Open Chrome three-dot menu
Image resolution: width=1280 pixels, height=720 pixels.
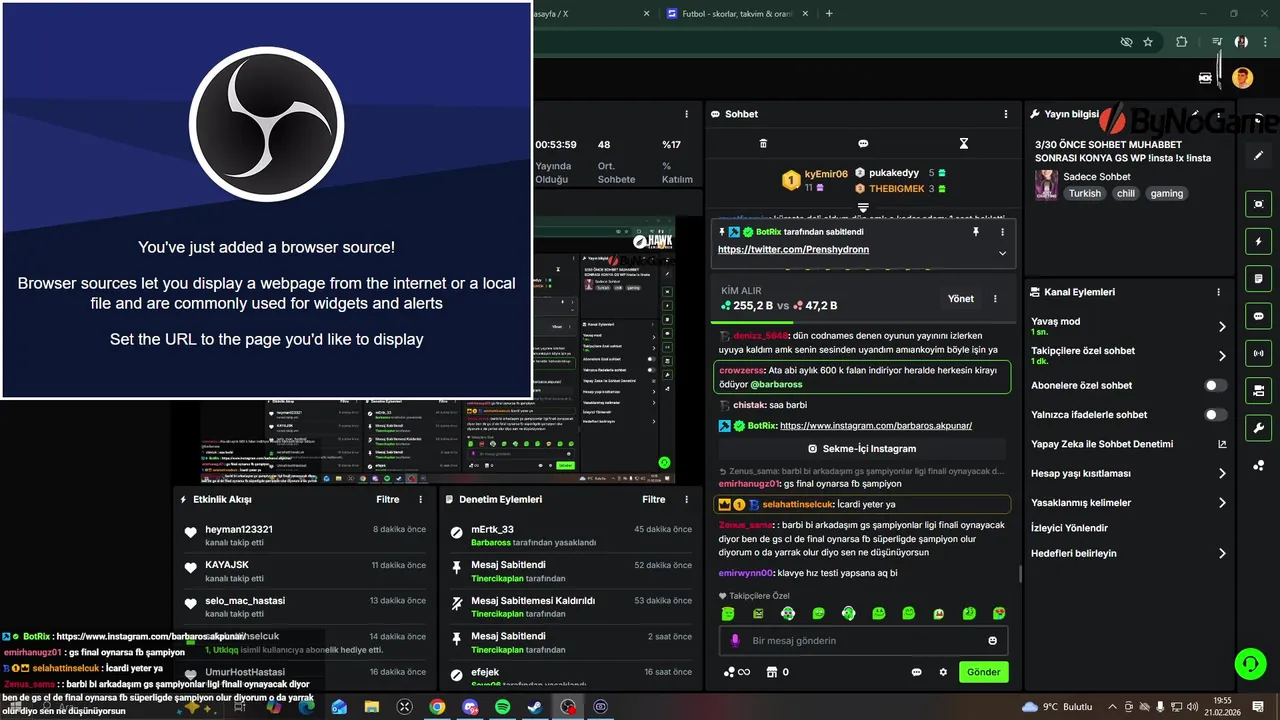pos(1264,42)
